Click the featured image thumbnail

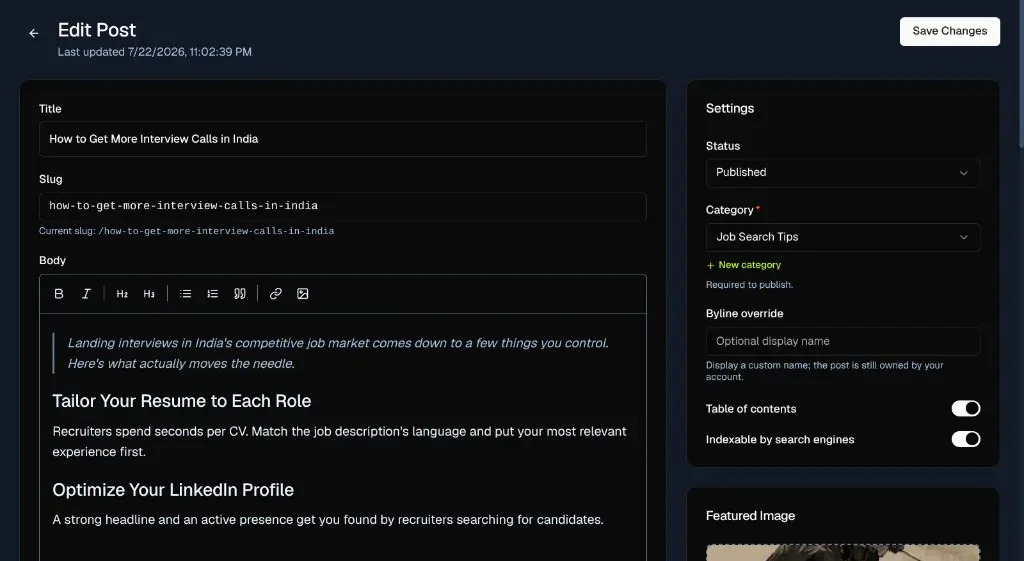pyautogui.click(x=842, y=552)
